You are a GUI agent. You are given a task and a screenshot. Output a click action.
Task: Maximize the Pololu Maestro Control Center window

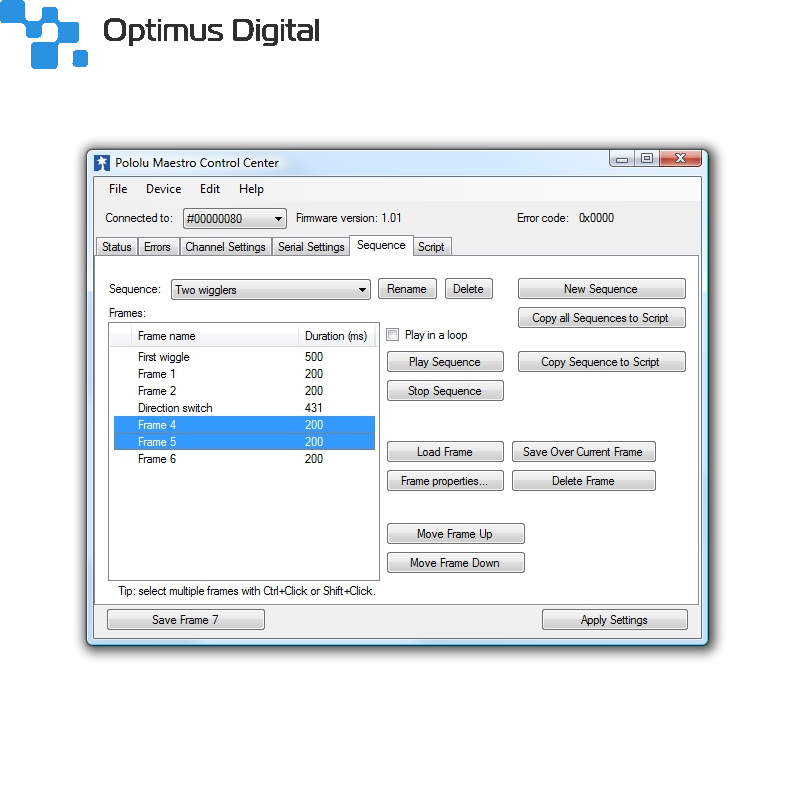(646, 159)
